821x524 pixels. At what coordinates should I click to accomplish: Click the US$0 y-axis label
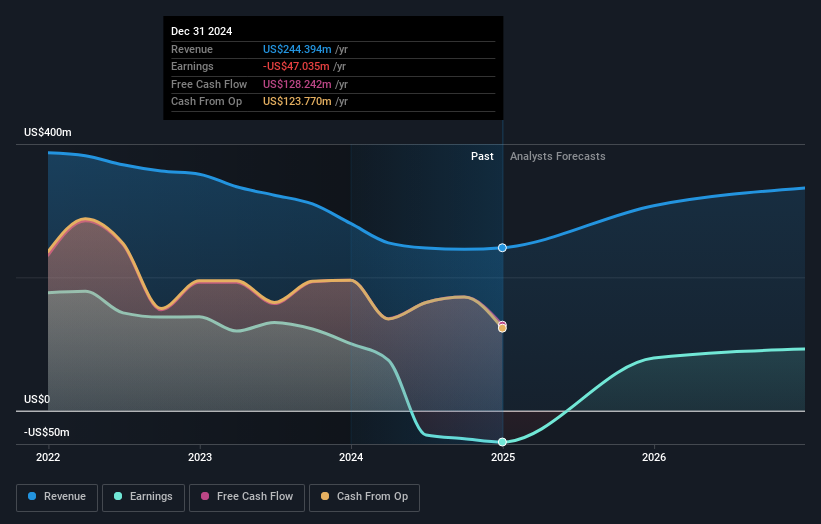click(37, 399)
